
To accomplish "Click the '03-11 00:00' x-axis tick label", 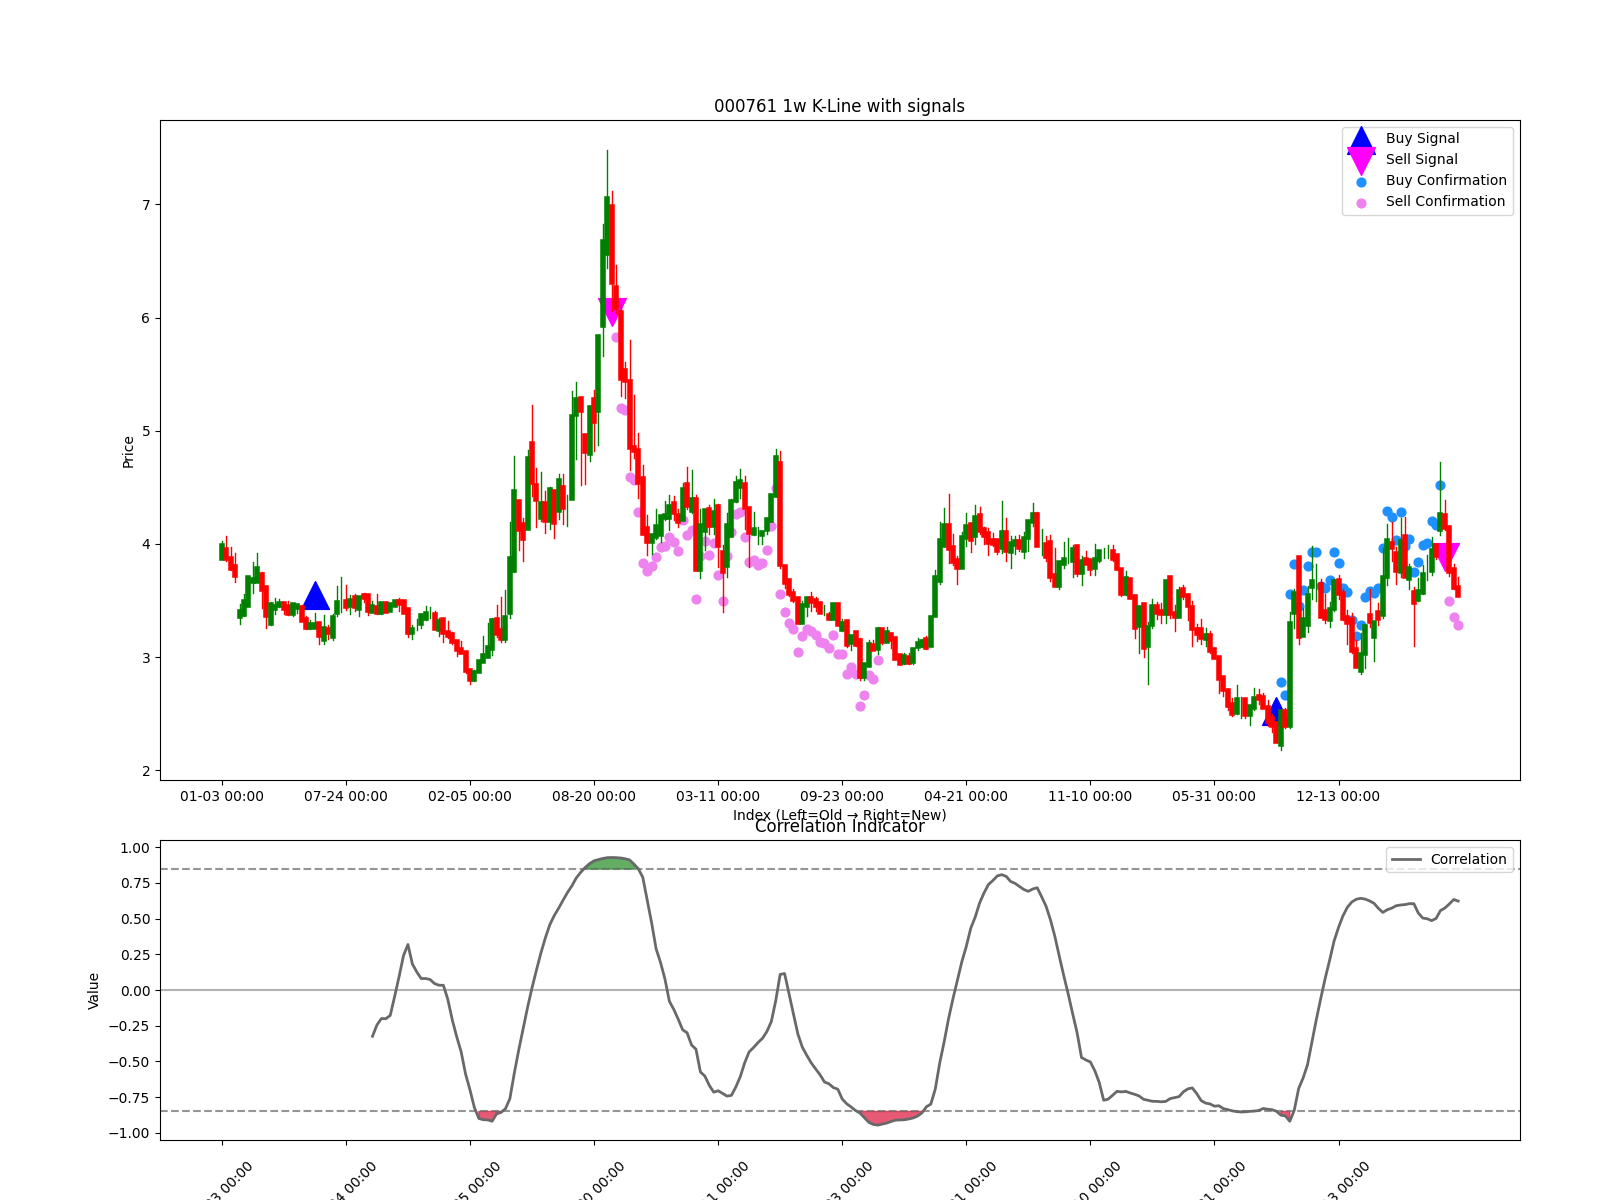I will [x=718, y=797].
